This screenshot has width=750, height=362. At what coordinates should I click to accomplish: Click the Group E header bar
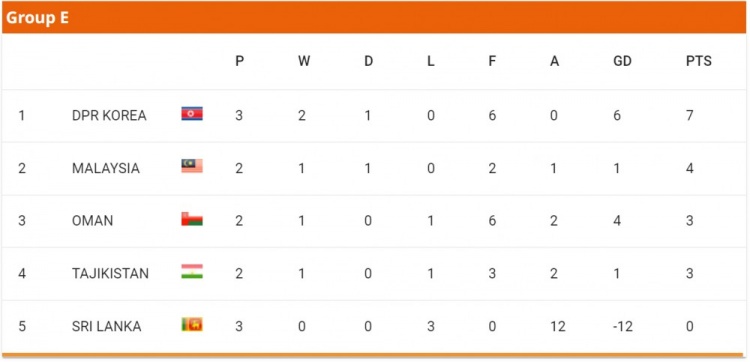point(374,18)
